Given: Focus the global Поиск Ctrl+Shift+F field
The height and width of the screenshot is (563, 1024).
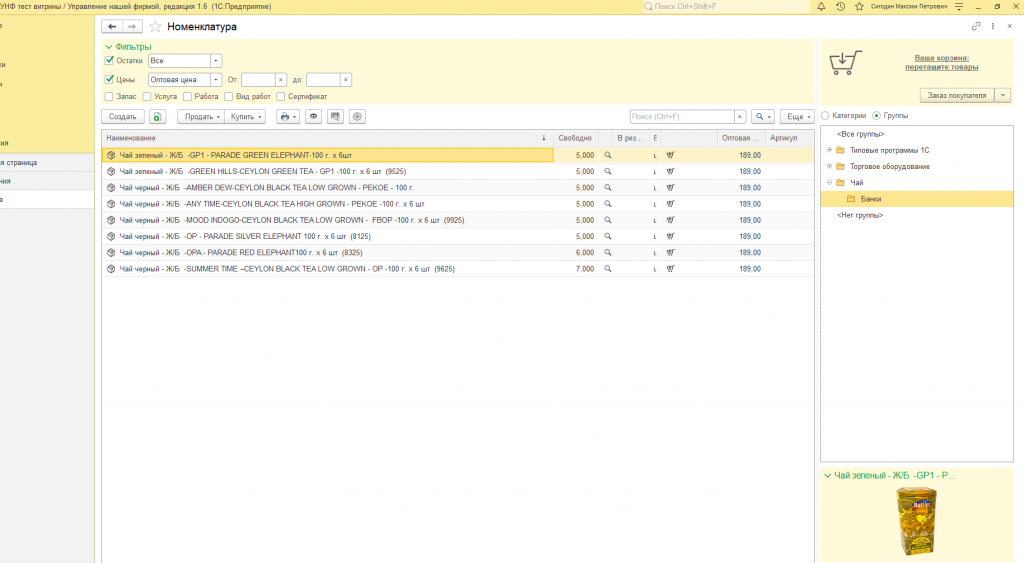Looking at the screenshot, I should pos(725,7).
